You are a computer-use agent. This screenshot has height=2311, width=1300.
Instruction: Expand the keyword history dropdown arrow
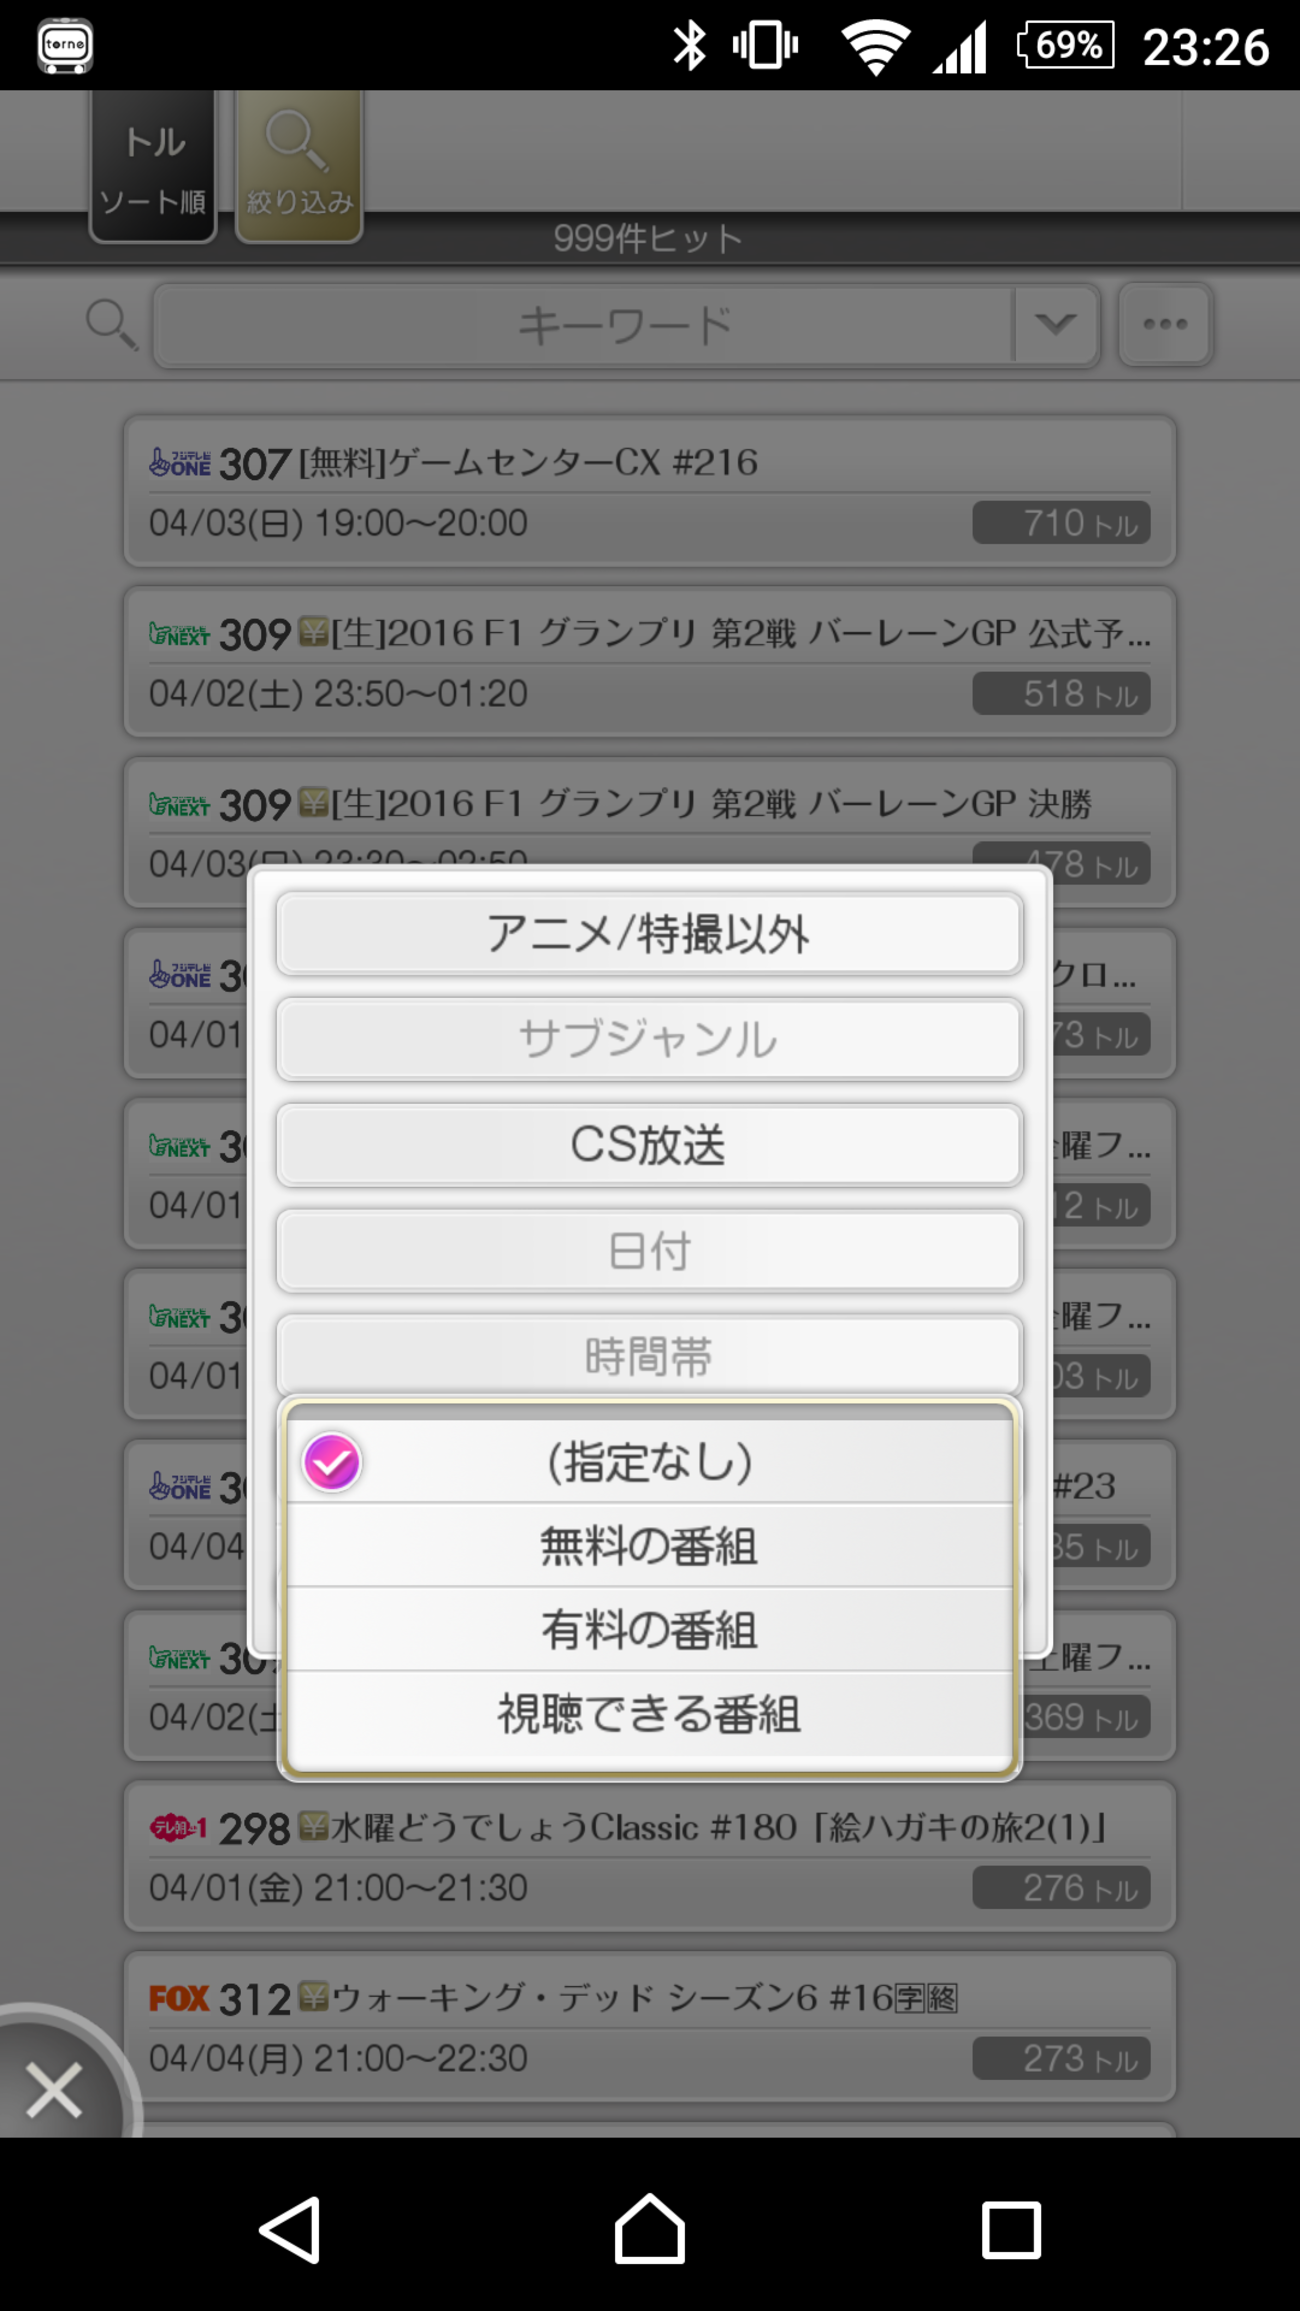tap(1055, 325)
